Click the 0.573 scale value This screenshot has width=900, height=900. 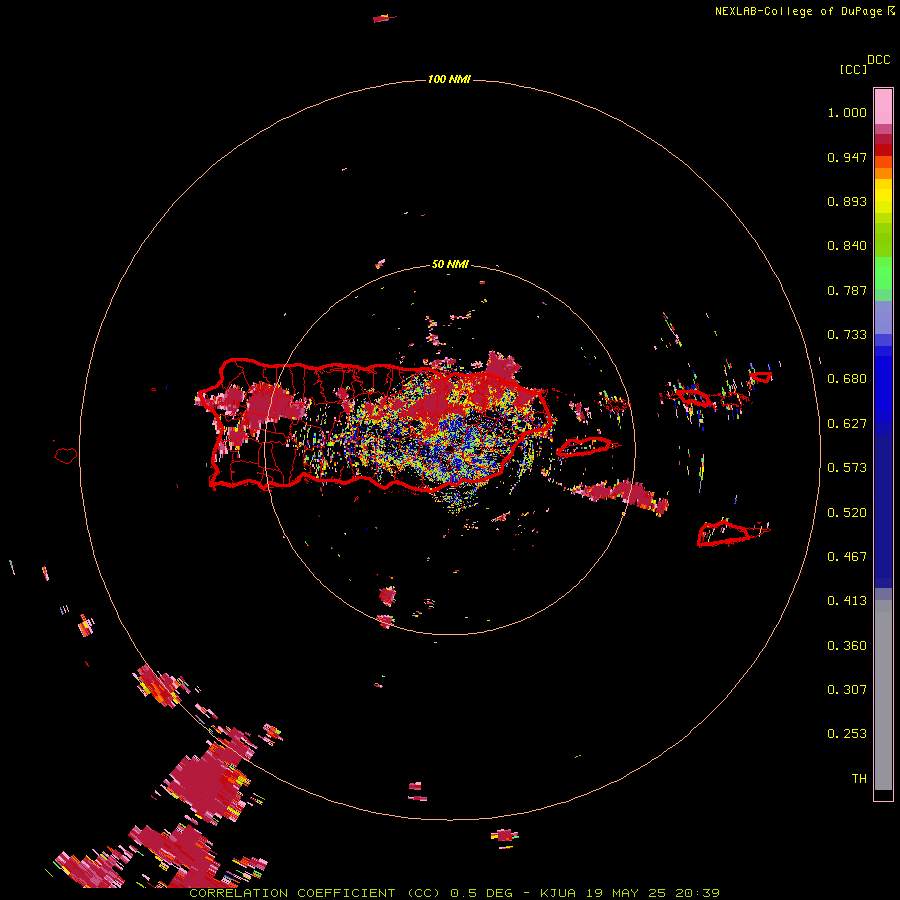pyautogui.click(x=847, y=468)
